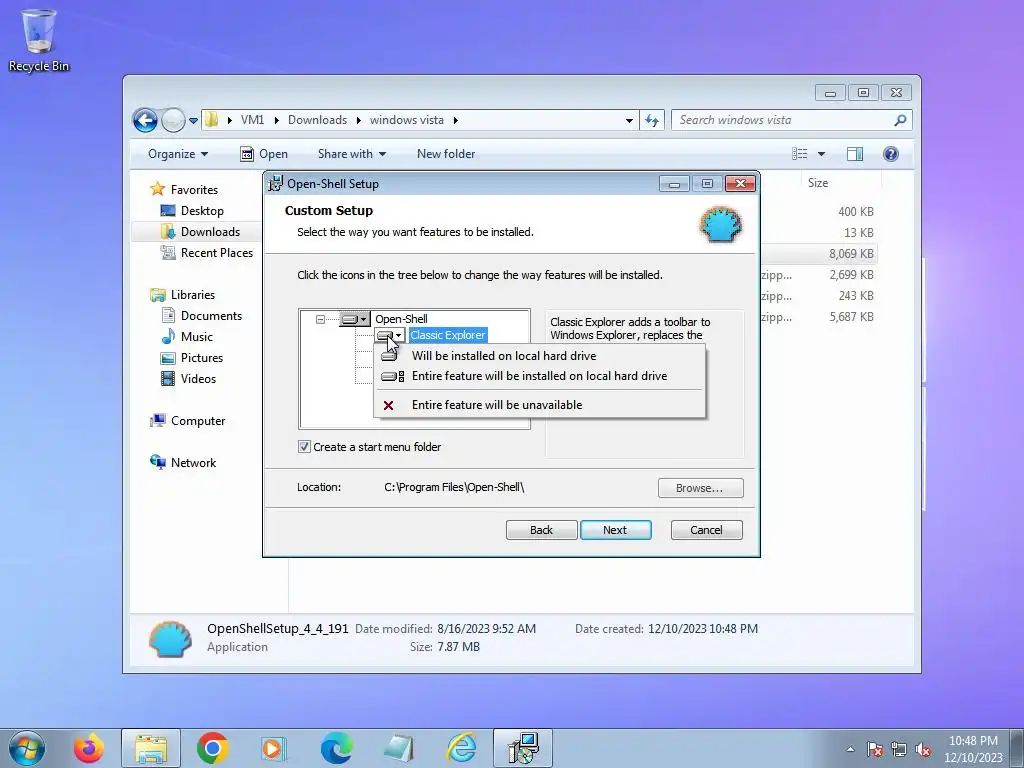Select Libraries in the navigation pane
Image resolution: width=1024 pixels, height=768 pixels.
tap(193, 295)
